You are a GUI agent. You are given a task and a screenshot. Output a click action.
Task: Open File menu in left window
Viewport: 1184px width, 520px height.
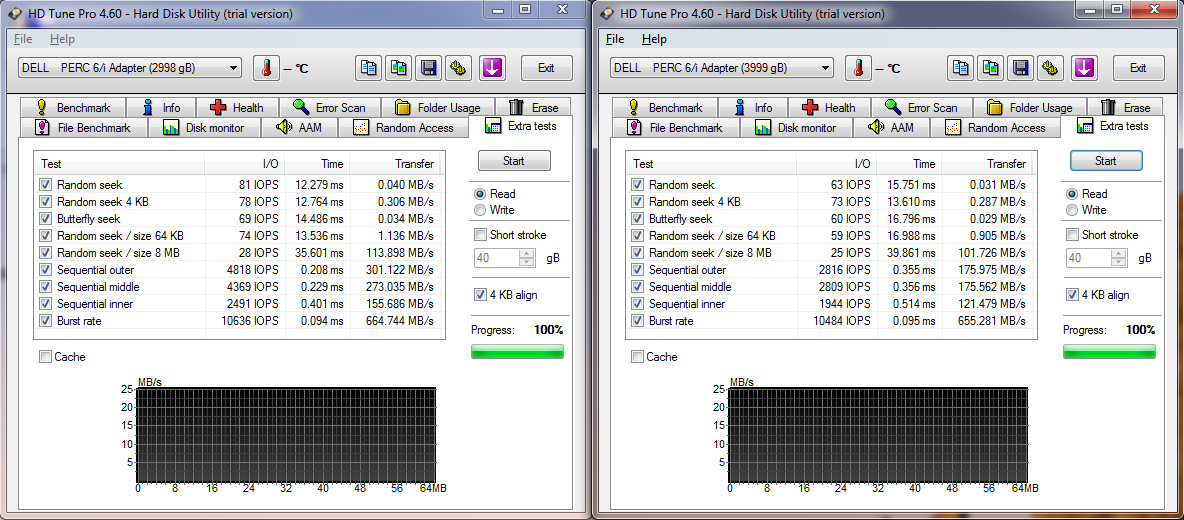pos(23,38)
